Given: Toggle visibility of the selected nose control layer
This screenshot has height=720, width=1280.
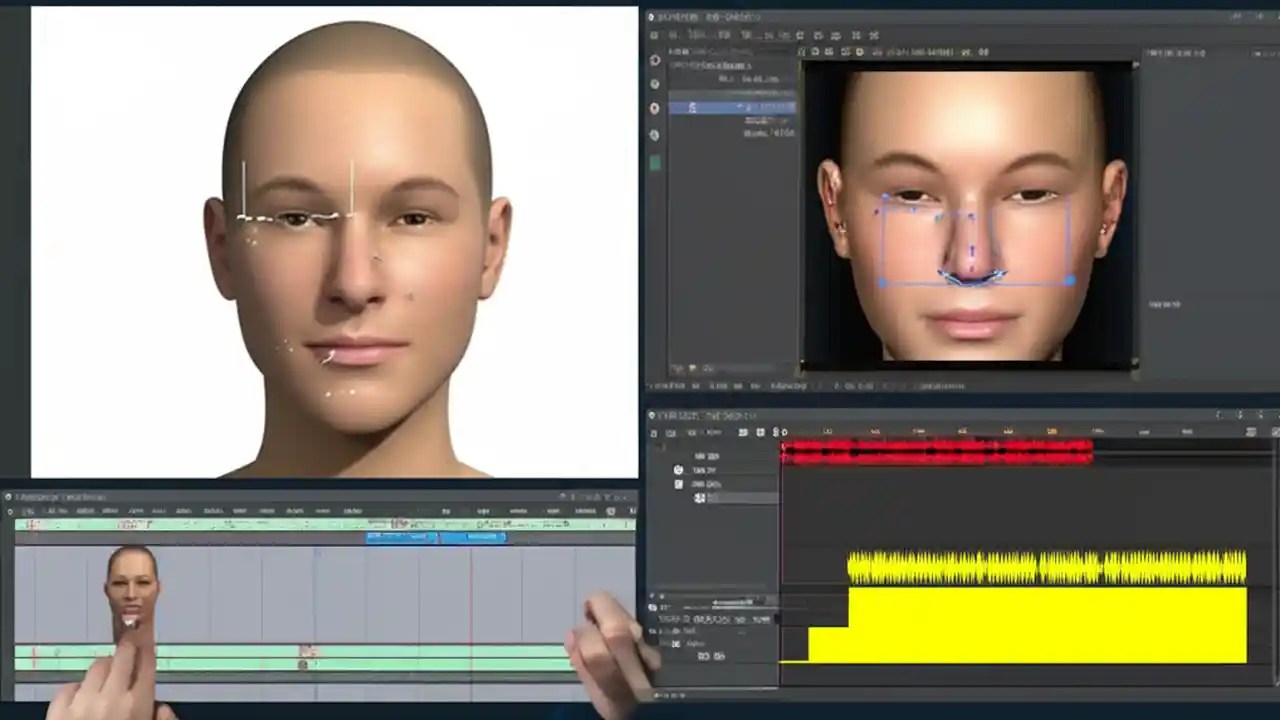Looking at the screenshot, I should tap(655, 107).
